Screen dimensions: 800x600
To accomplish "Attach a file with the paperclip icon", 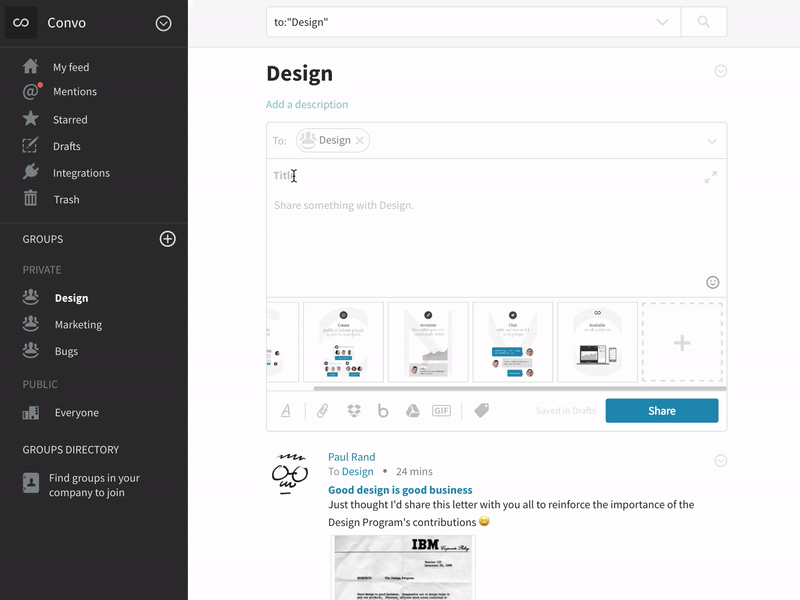I will [x=322, y=410].
